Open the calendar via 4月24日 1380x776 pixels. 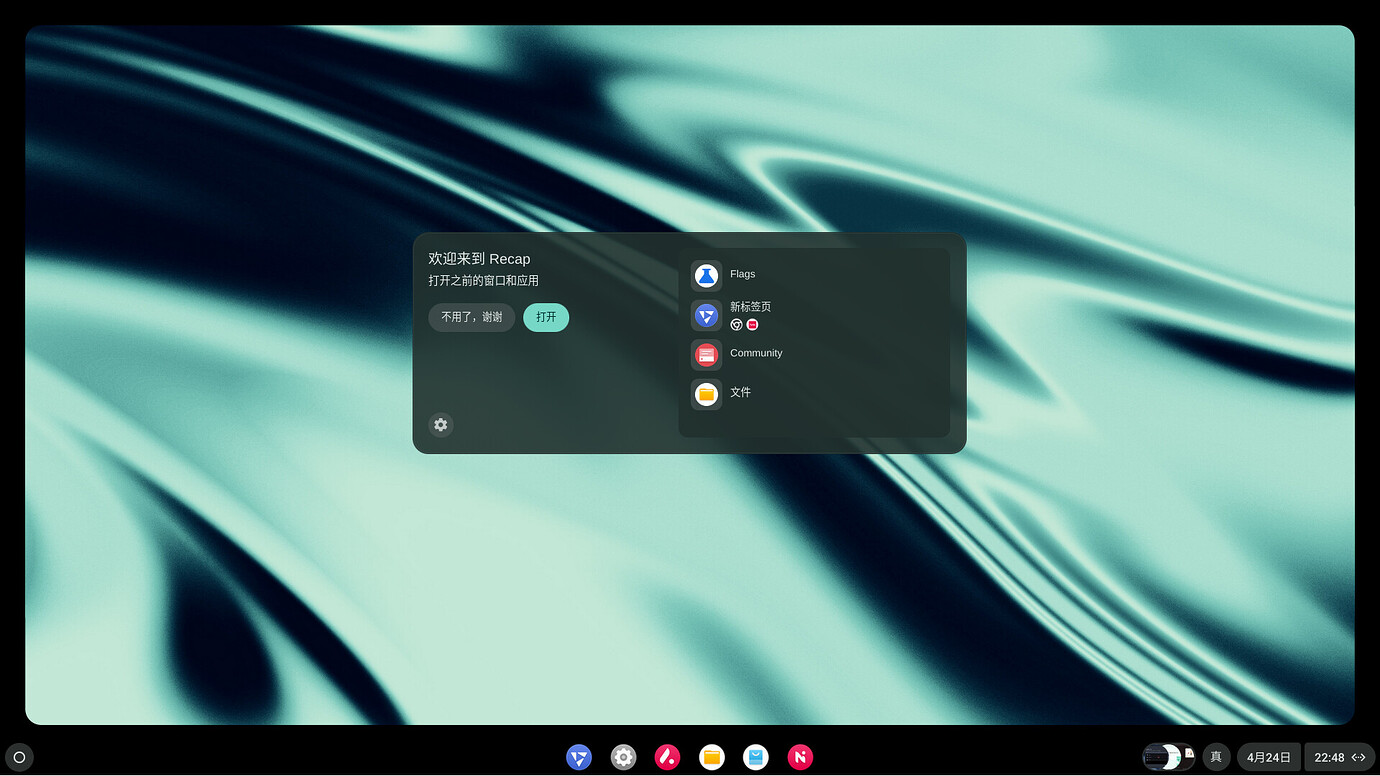coord(1268,757)
